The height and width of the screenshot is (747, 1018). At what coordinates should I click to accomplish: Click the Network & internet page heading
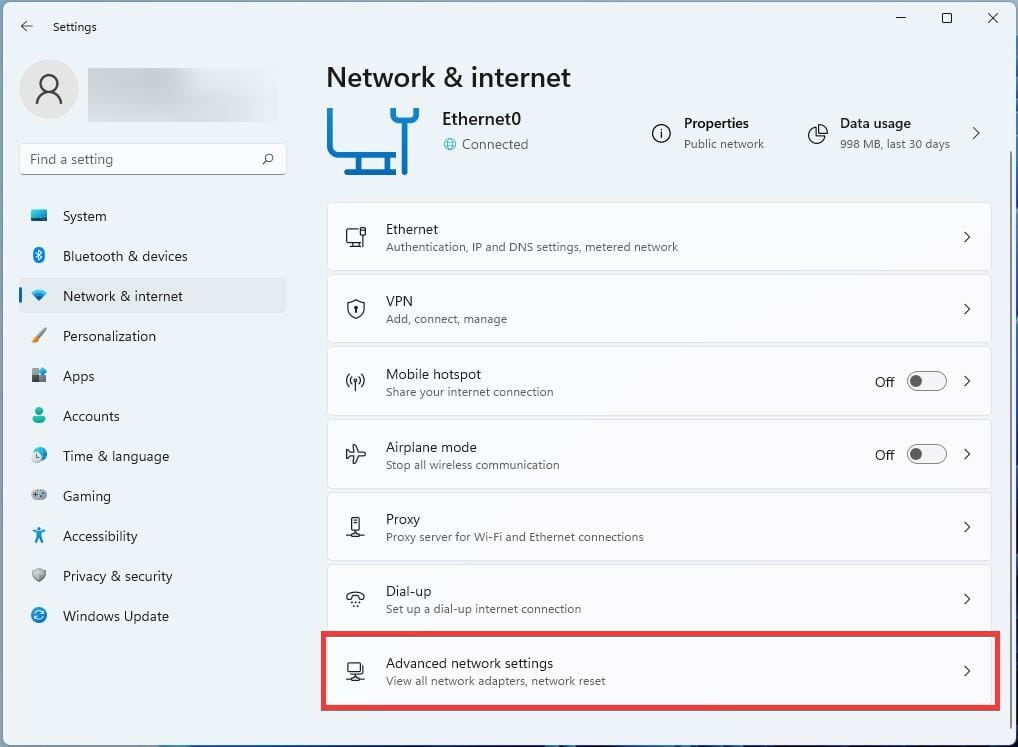click(449, 77)
